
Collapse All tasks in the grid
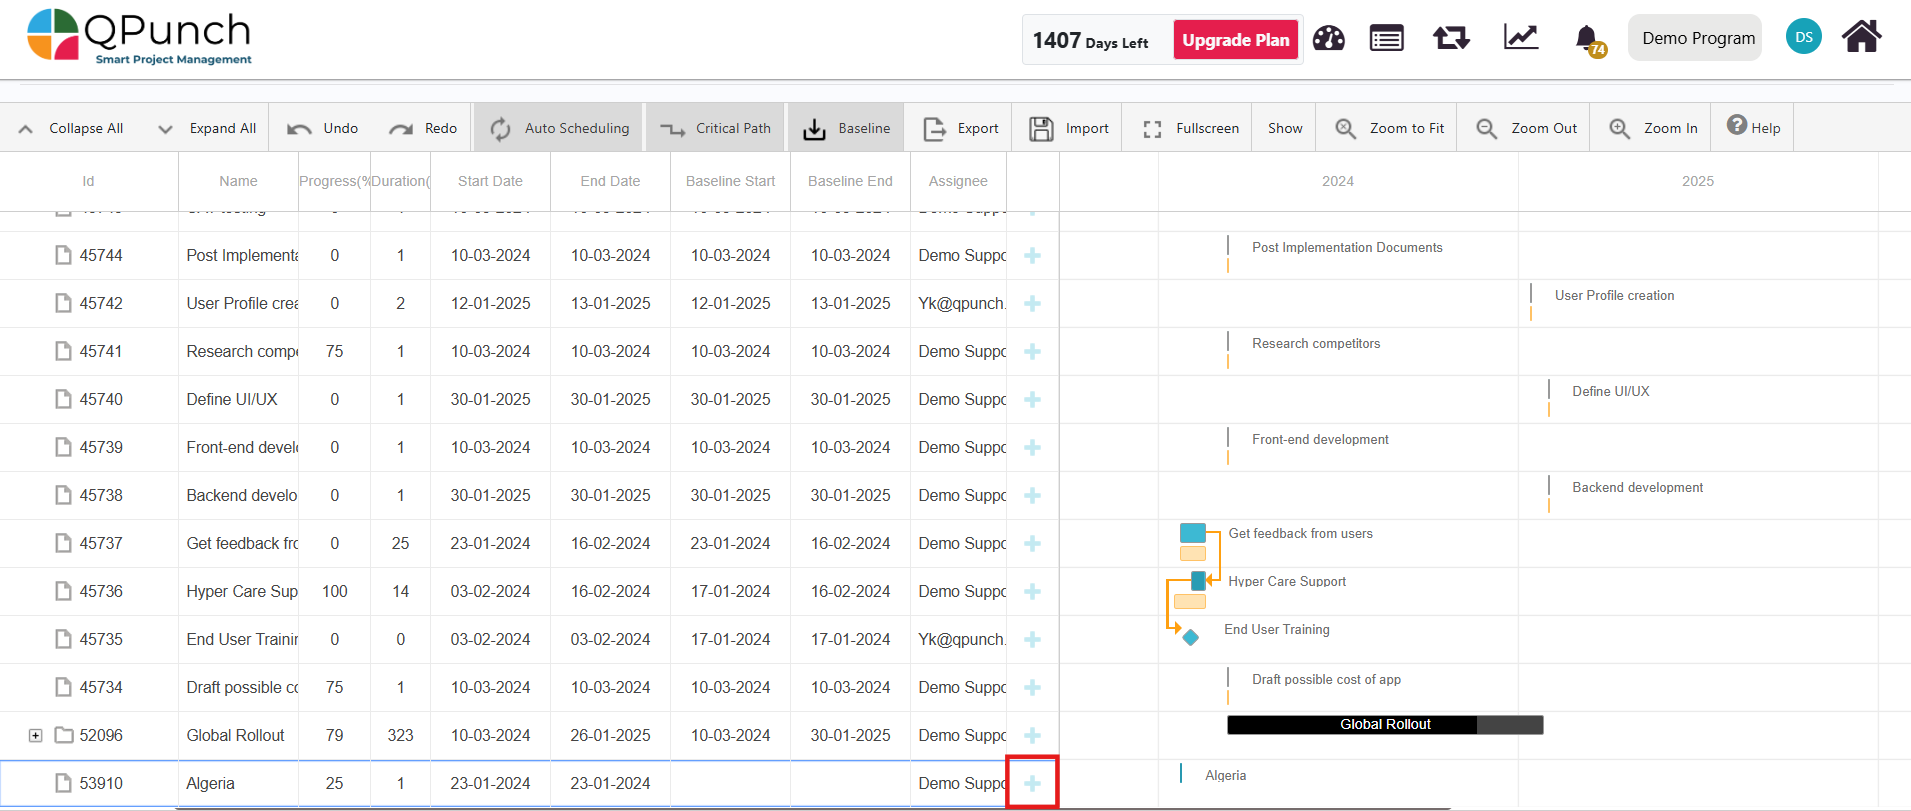click(71, 128)
